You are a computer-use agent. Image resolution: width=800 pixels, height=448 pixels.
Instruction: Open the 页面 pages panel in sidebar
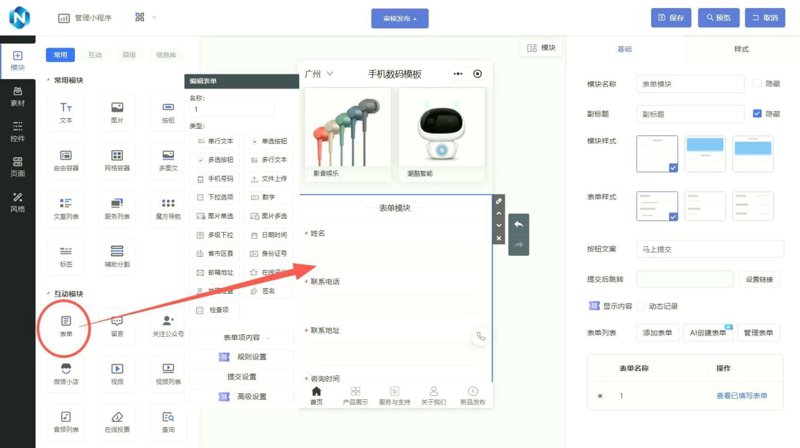(x=17, y=167)
